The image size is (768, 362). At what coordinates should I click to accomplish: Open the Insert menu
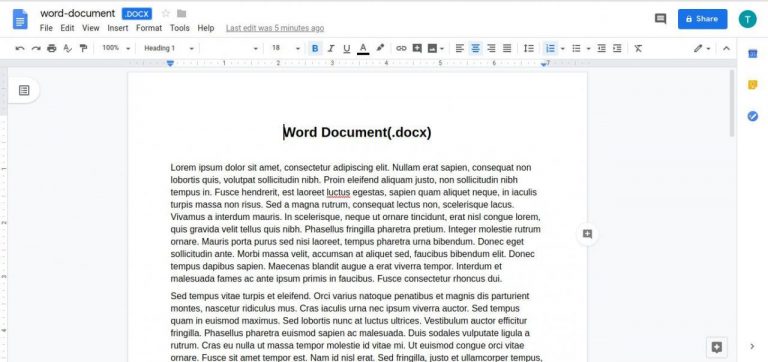point(118,28)
